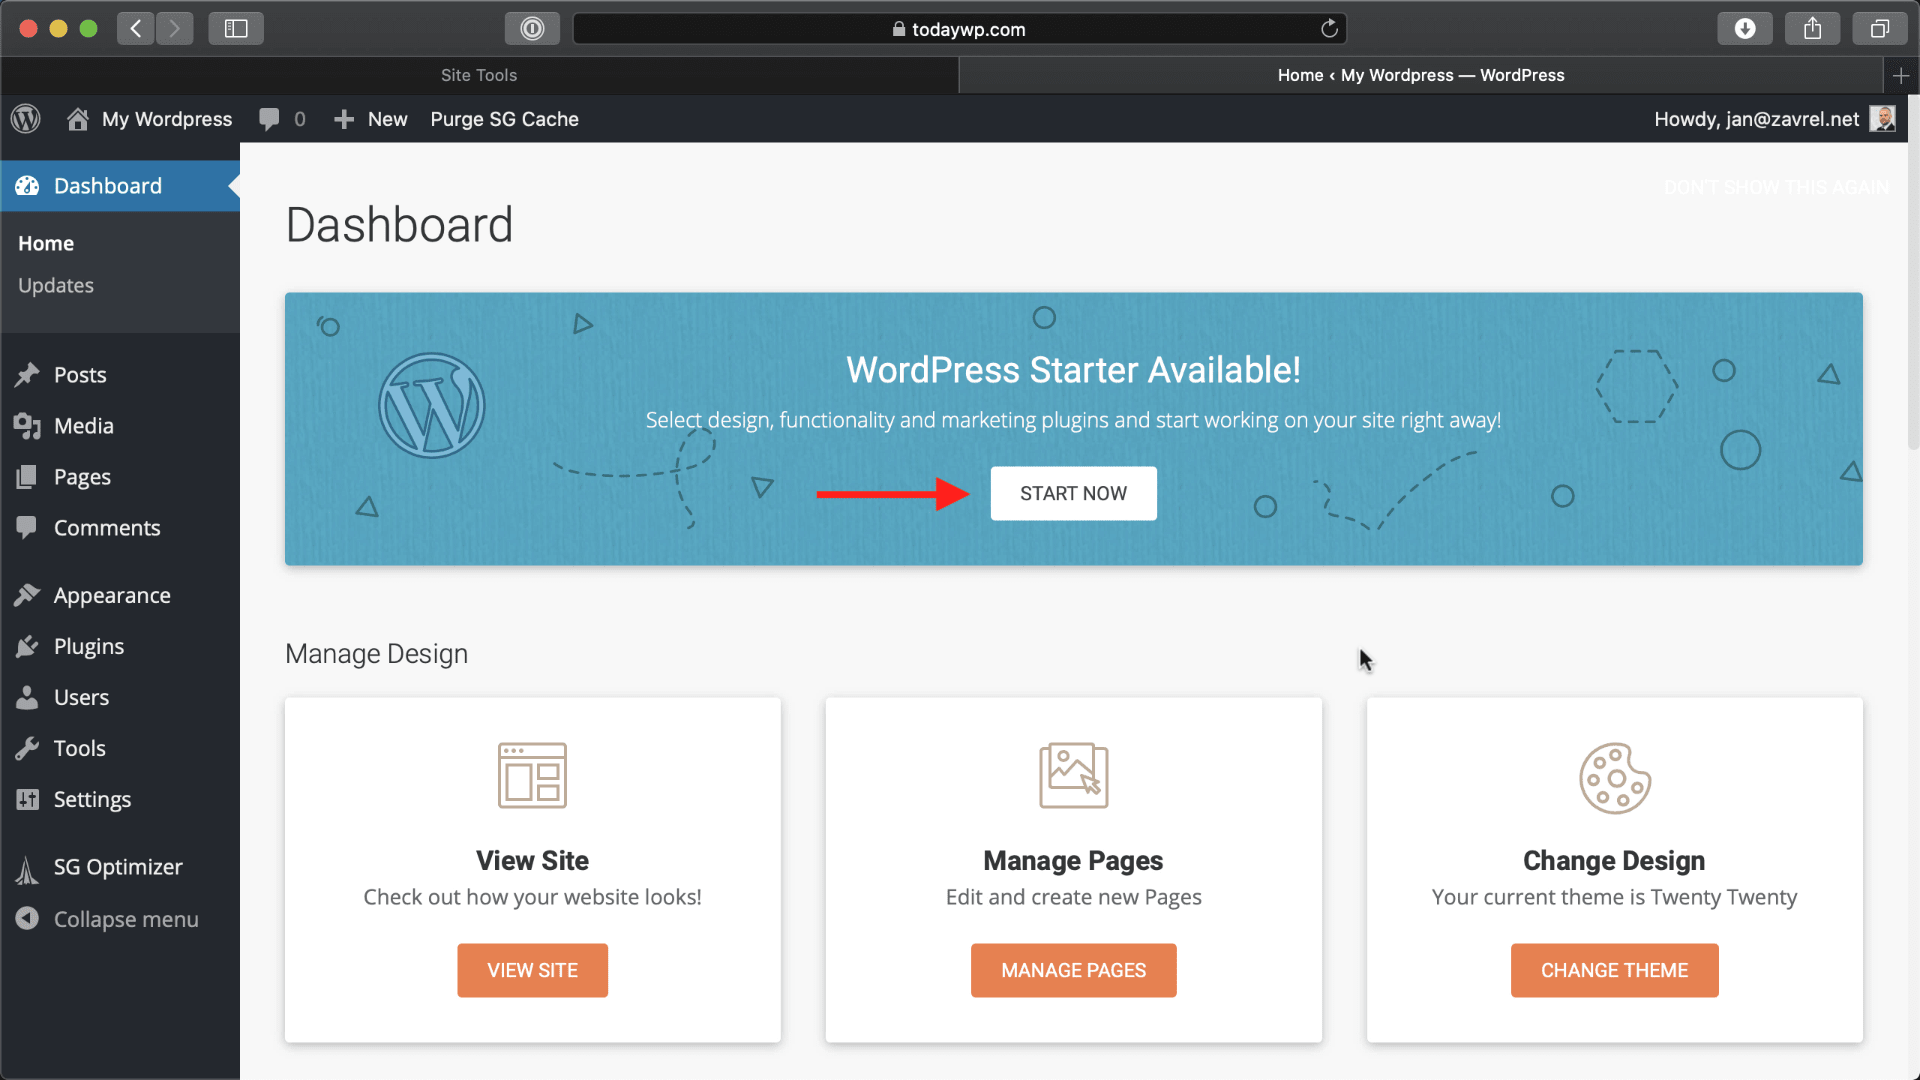
Task: Click the user avatar in admin bar
Action: tap(1883, 119)
